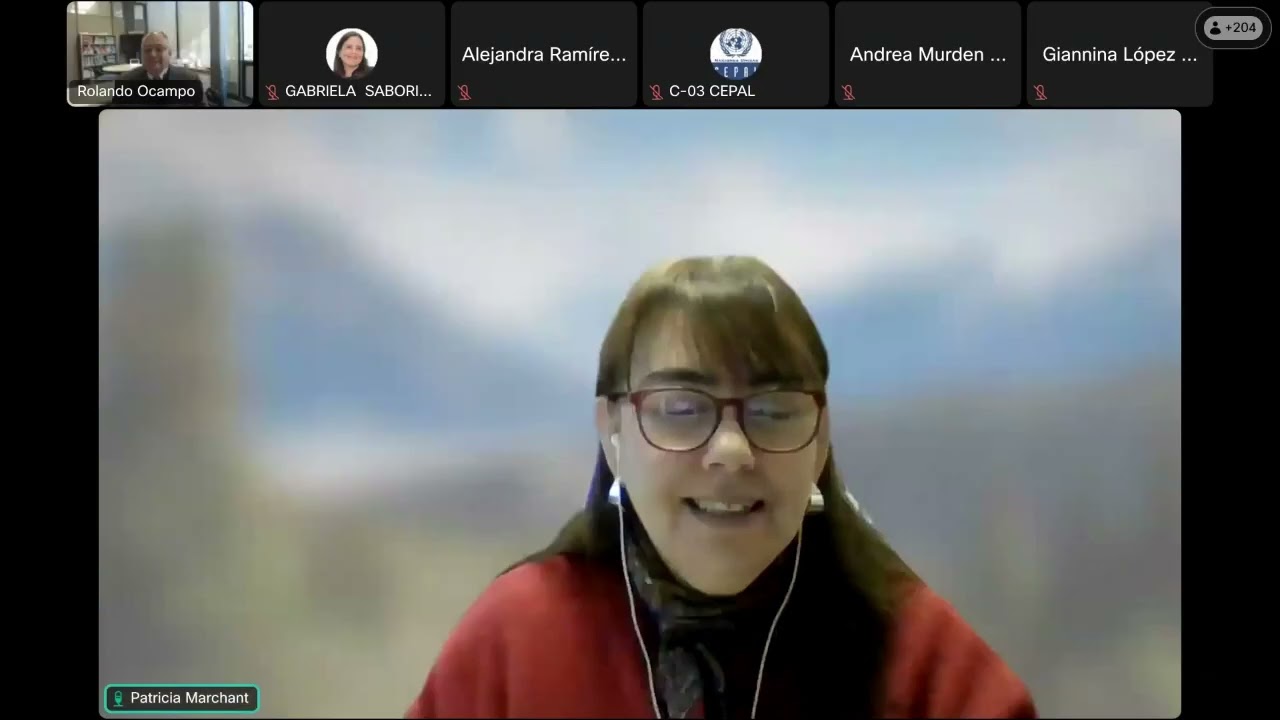This screenshot has width=1280, height=720.
Task: Select Rolando Ocampo's video thumbnail
Action: click(x=160, y=54)
